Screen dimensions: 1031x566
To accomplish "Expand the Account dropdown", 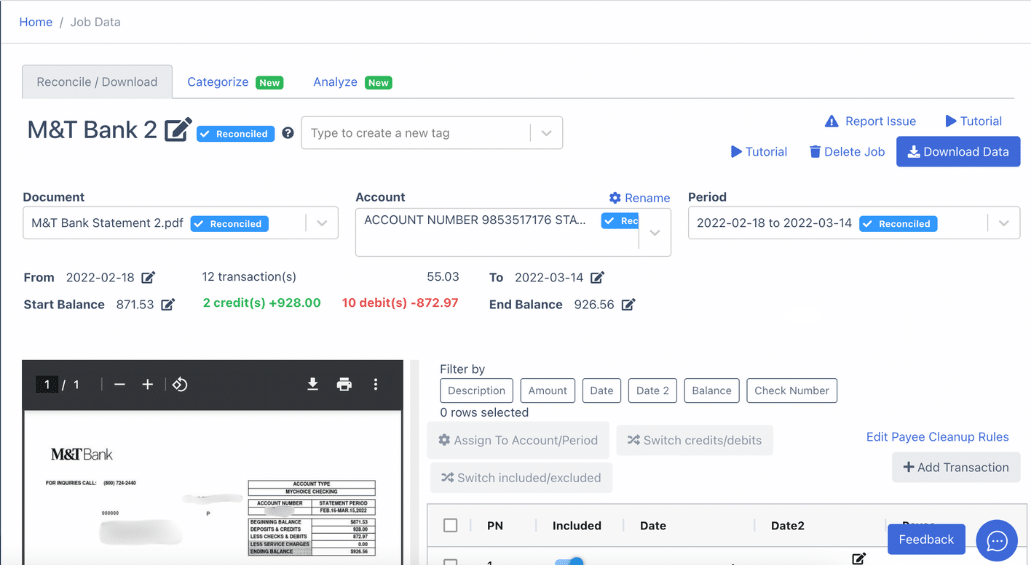I will coord(655,232).
